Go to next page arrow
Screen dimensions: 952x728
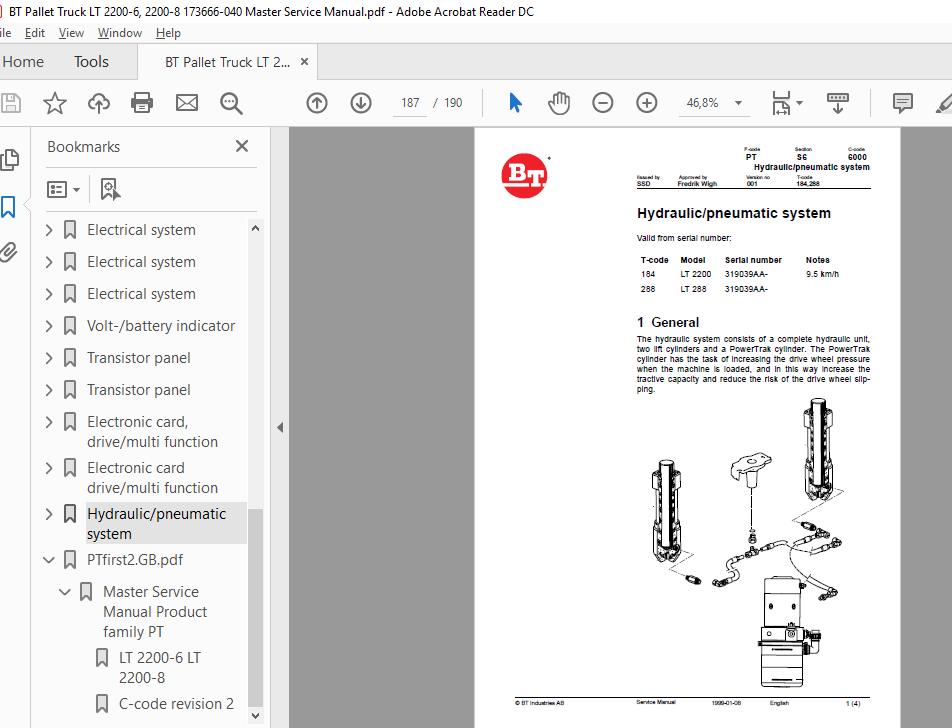point(361,103)
